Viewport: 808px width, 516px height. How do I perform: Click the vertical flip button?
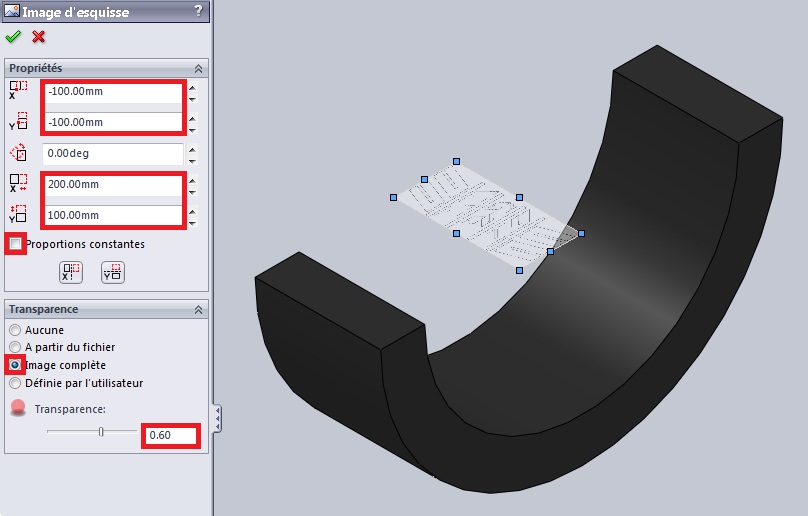(111, 272)
